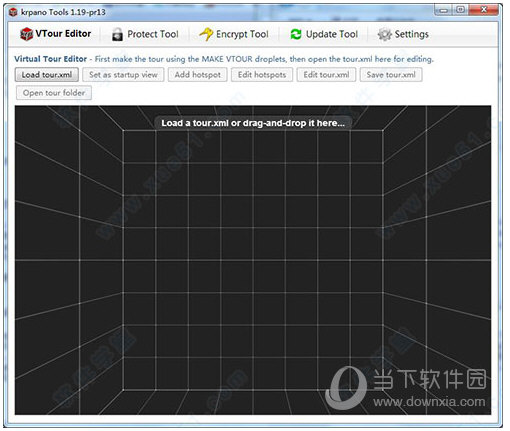Click the Protect Tool padlock icon

117,34
